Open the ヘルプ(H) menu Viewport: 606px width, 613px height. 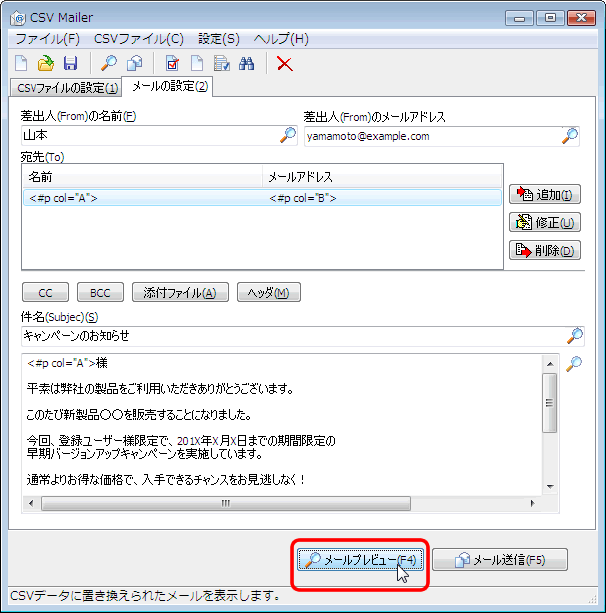point(281,39)
